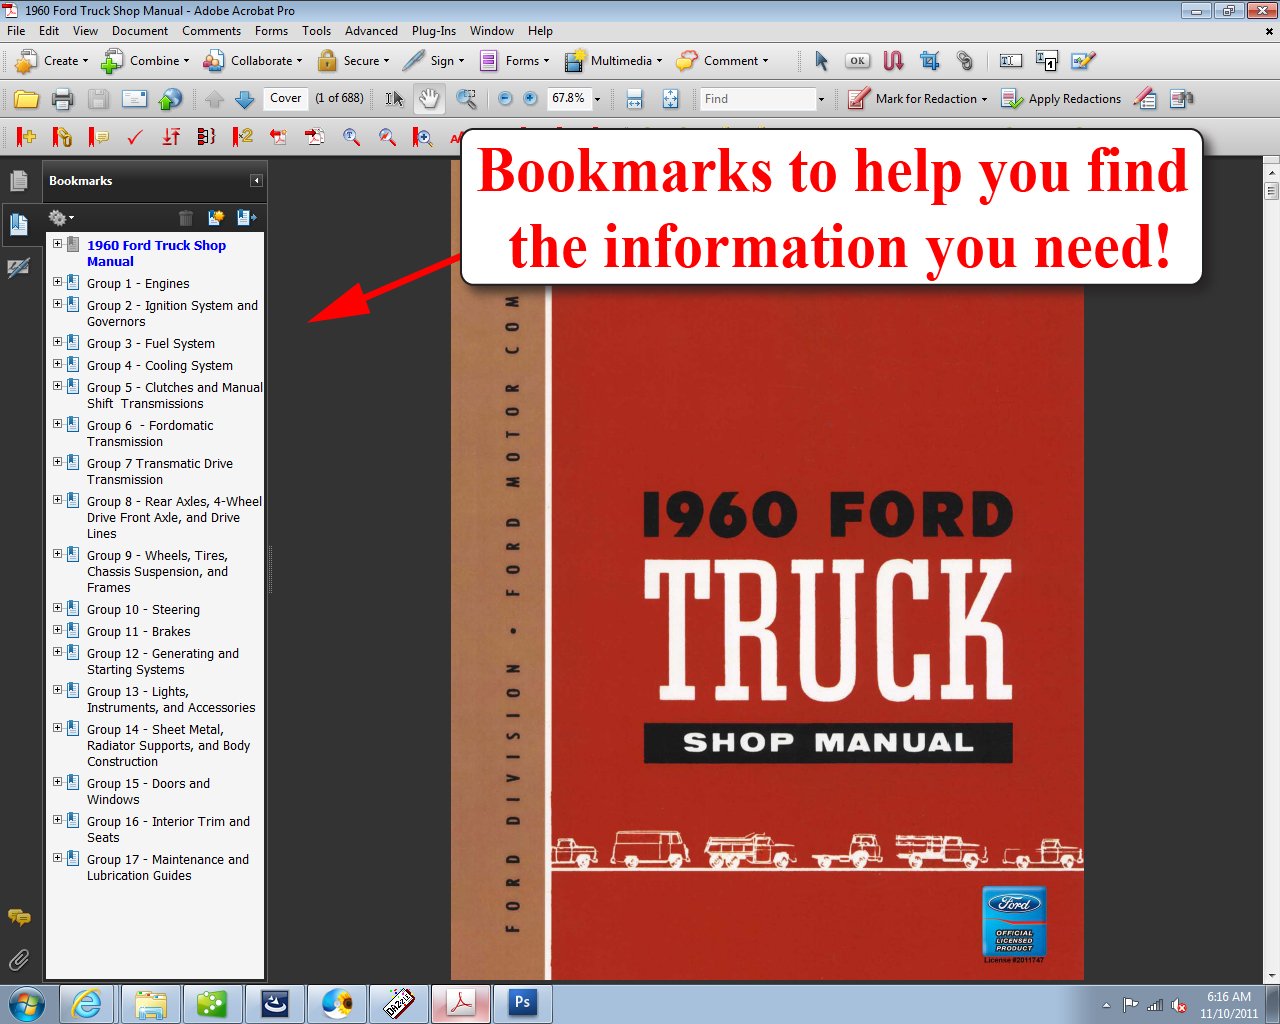Click the Windows Start button

(26, 1003)
